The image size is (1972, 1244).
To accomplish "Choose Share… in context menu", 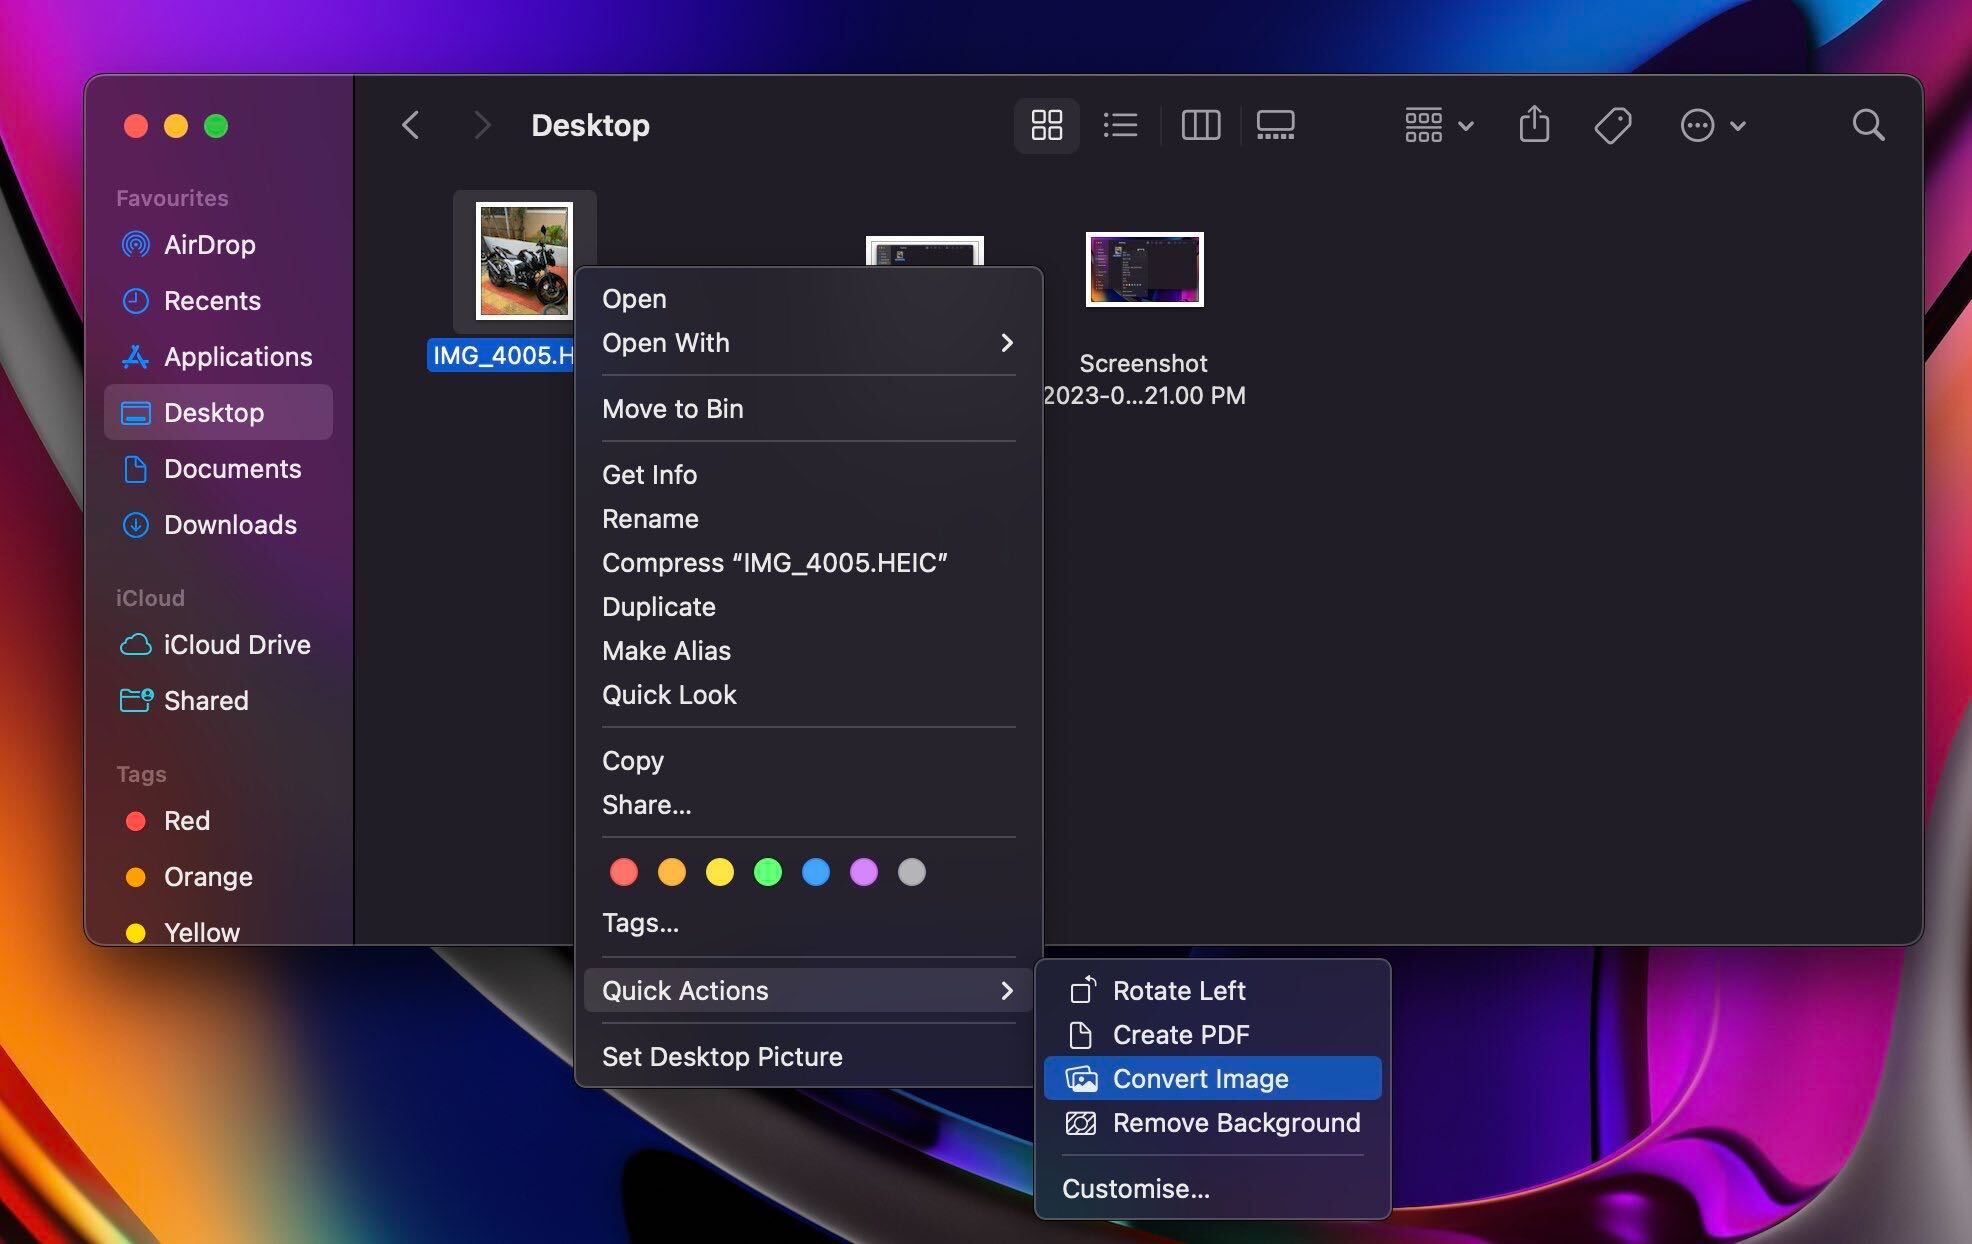I will pos(808,804).
